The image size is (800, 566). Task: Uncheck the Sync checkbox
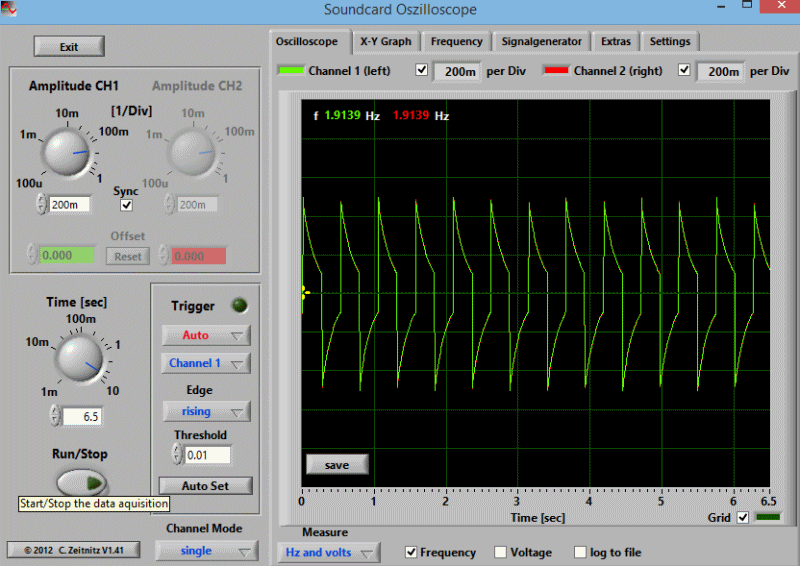click(126, 205)
